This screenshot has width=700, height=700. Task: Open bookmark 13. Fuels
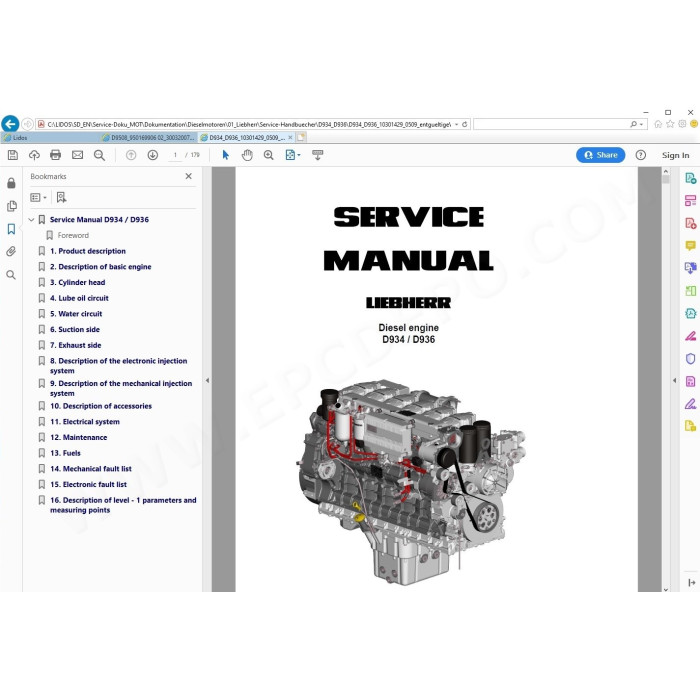tap(65, 453)
